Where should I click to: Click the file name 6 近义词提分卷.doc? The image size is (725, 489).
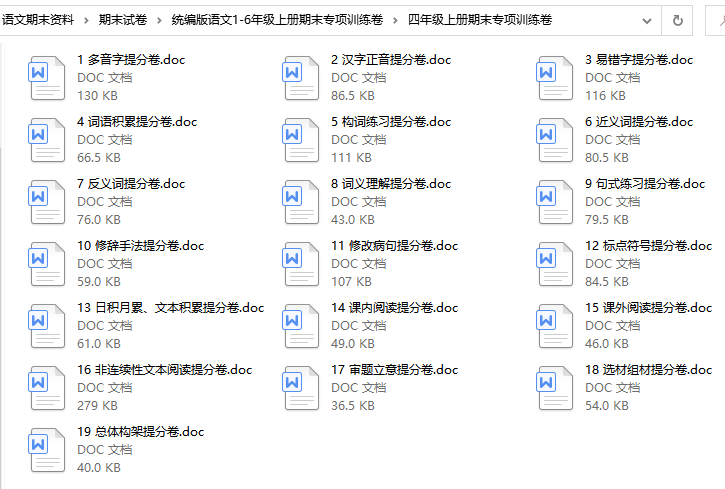click(639, 122)
